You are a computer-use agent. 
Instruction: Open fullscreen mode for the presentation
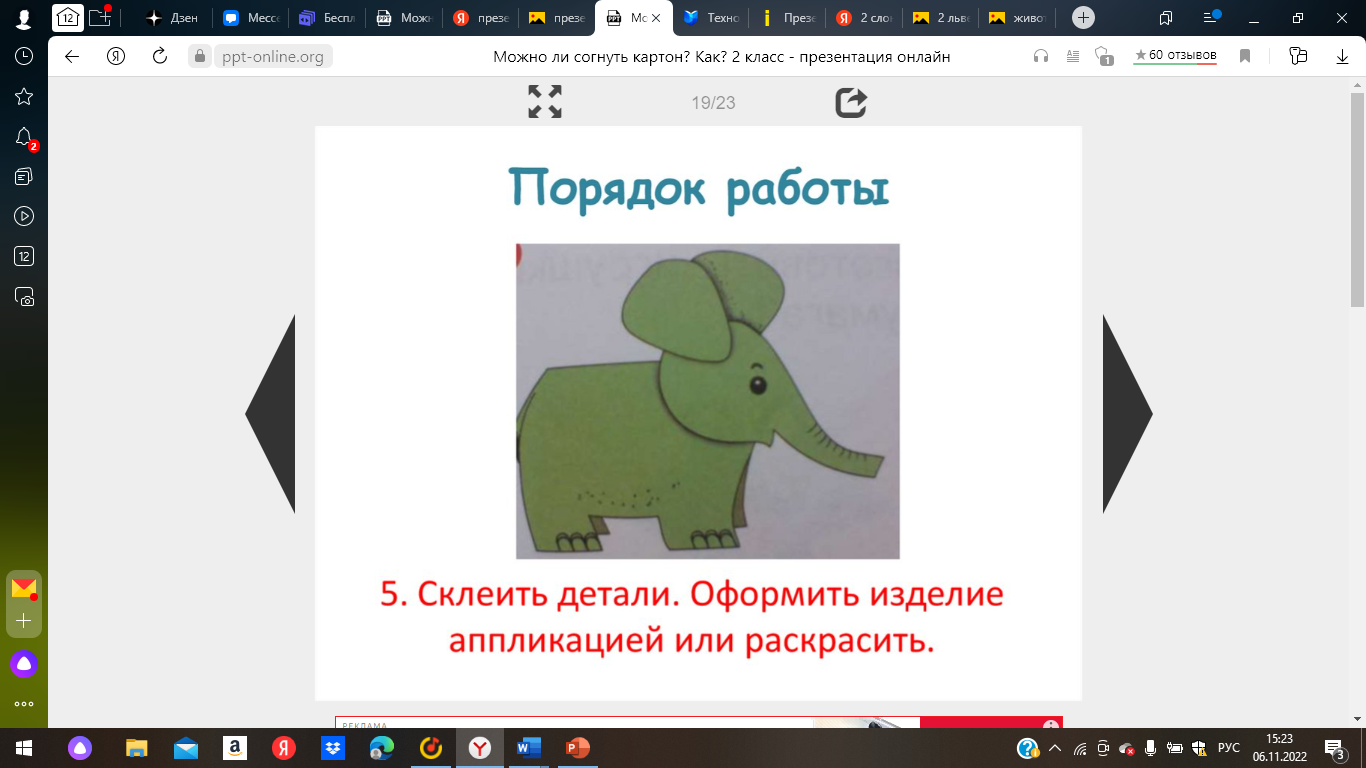(545, 101)
